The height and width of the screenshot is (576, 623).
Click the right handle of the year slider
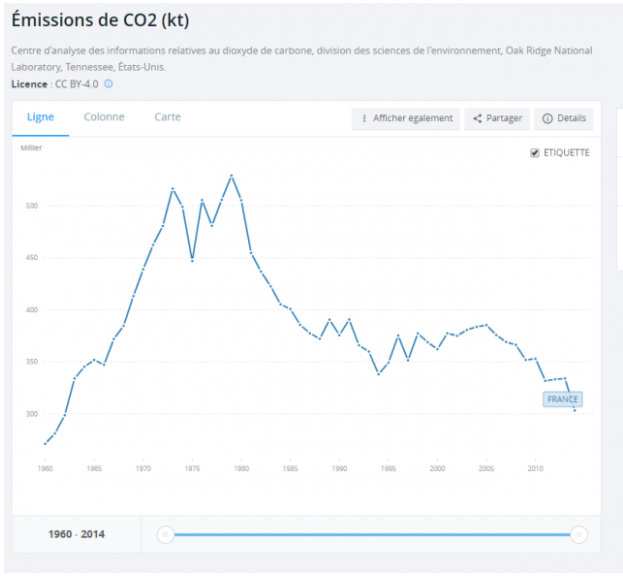click(578, 535)
